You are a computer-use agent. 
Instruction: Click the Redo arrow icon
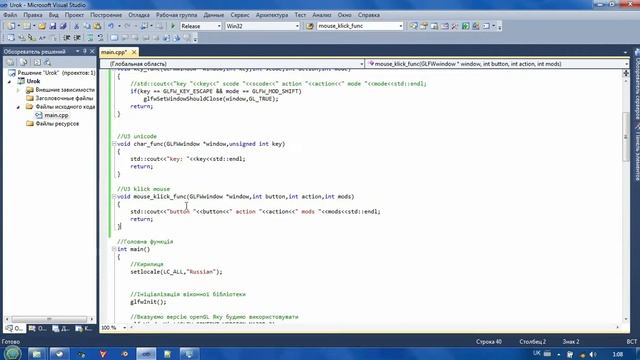pos(127,26)
